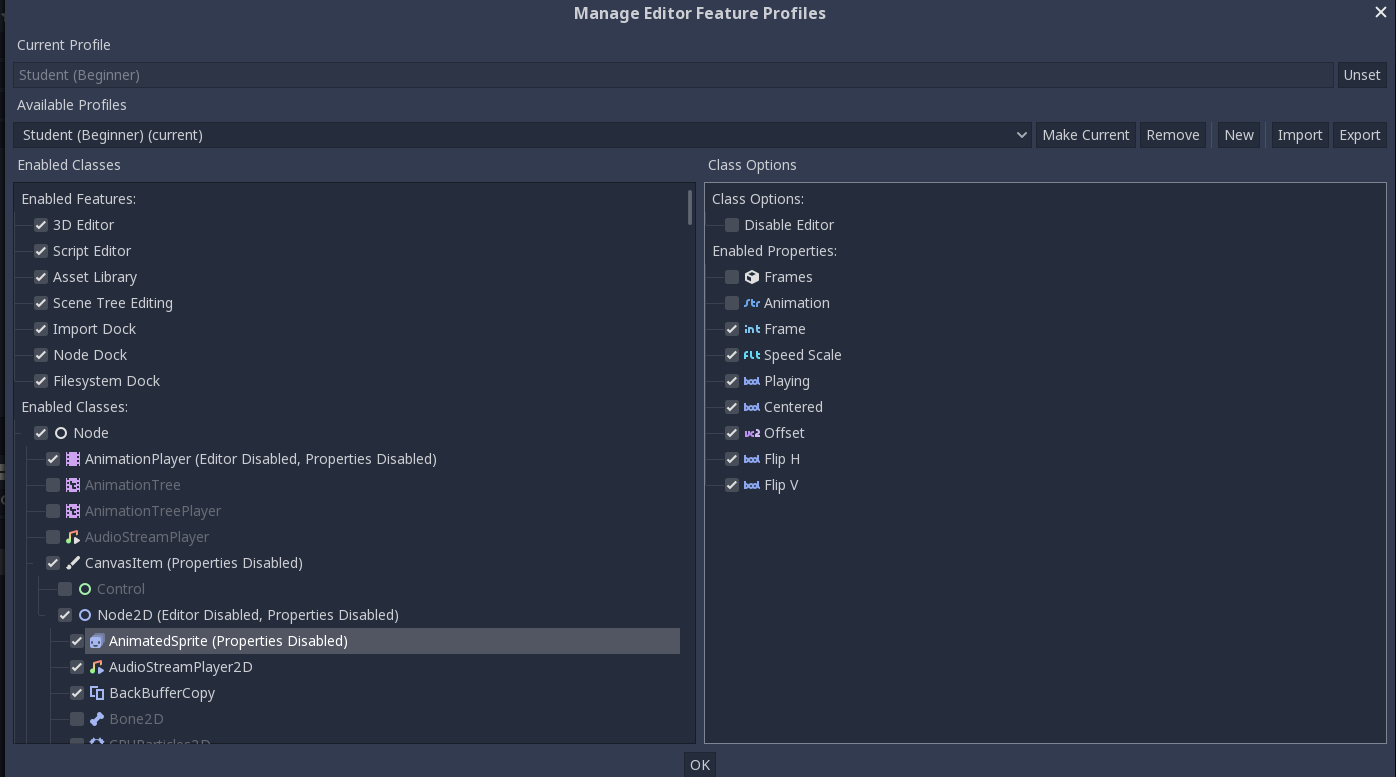The height and width of the screenshot is (777, 1396).
Task: Click the Import button
Action: (x=1300, y=135)
